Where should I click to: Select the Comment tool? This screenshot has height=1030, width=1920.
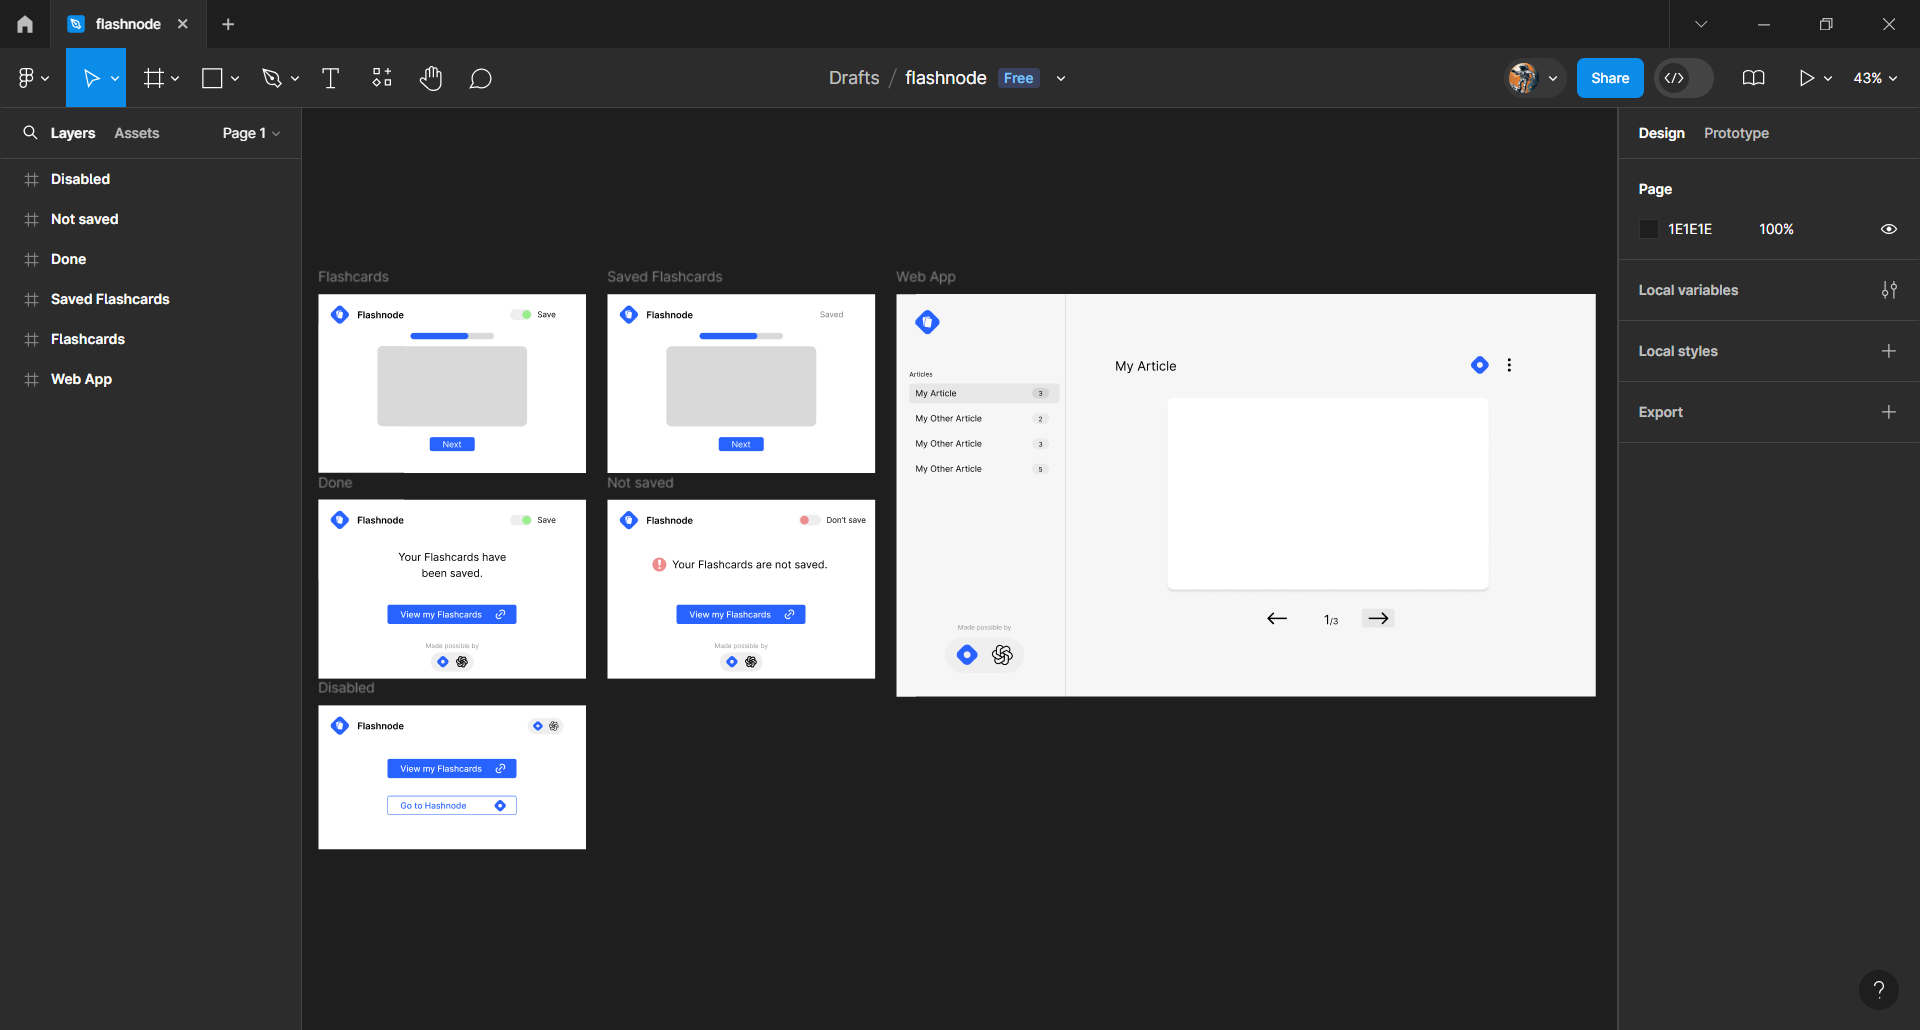481,78
